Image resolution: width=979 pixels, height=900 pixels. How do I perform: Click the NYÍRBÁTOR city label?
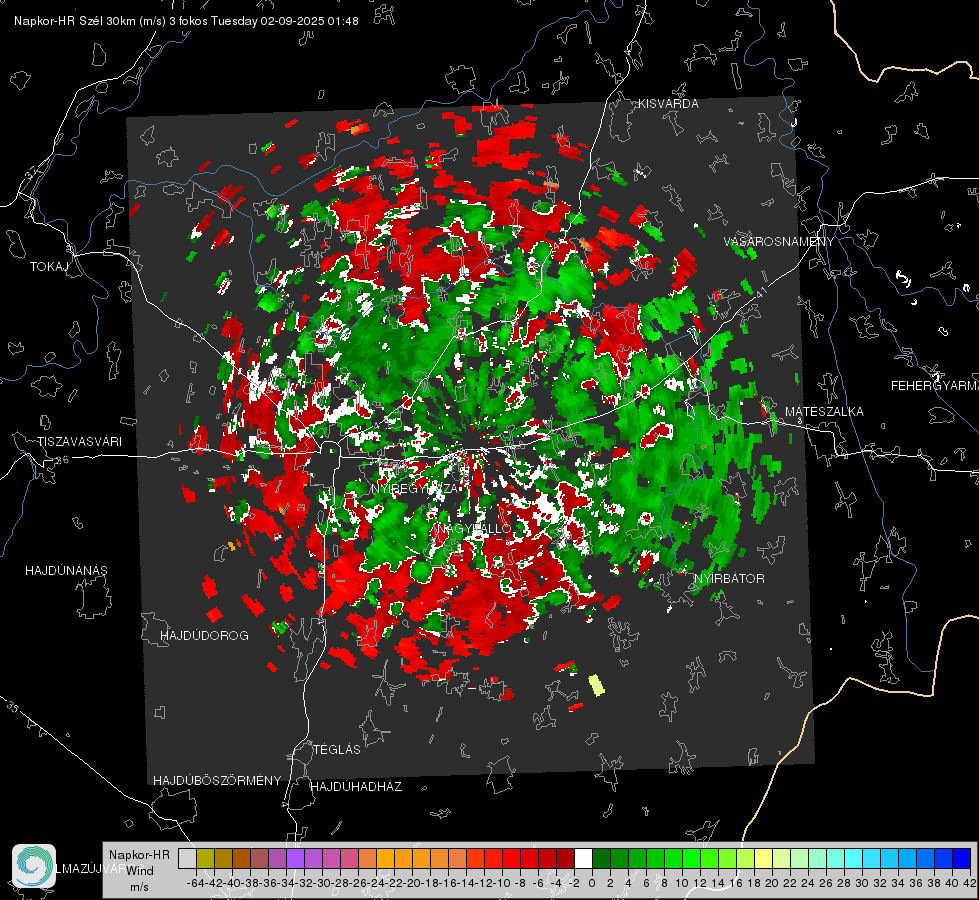729,579
